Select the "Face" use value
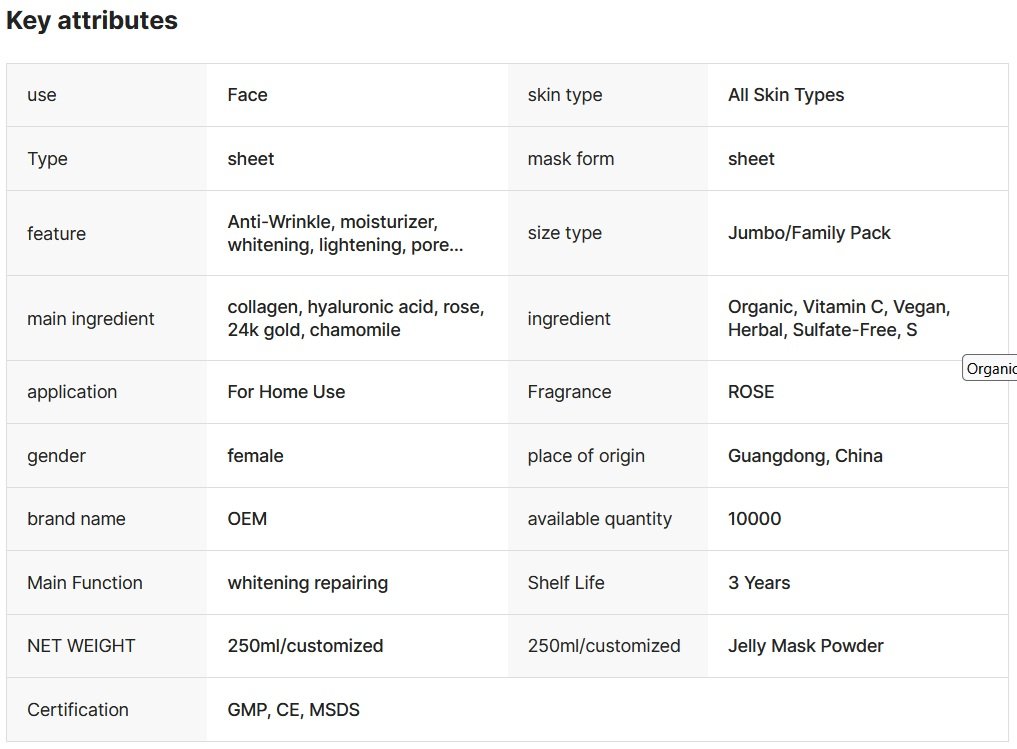 pos(247,95)
